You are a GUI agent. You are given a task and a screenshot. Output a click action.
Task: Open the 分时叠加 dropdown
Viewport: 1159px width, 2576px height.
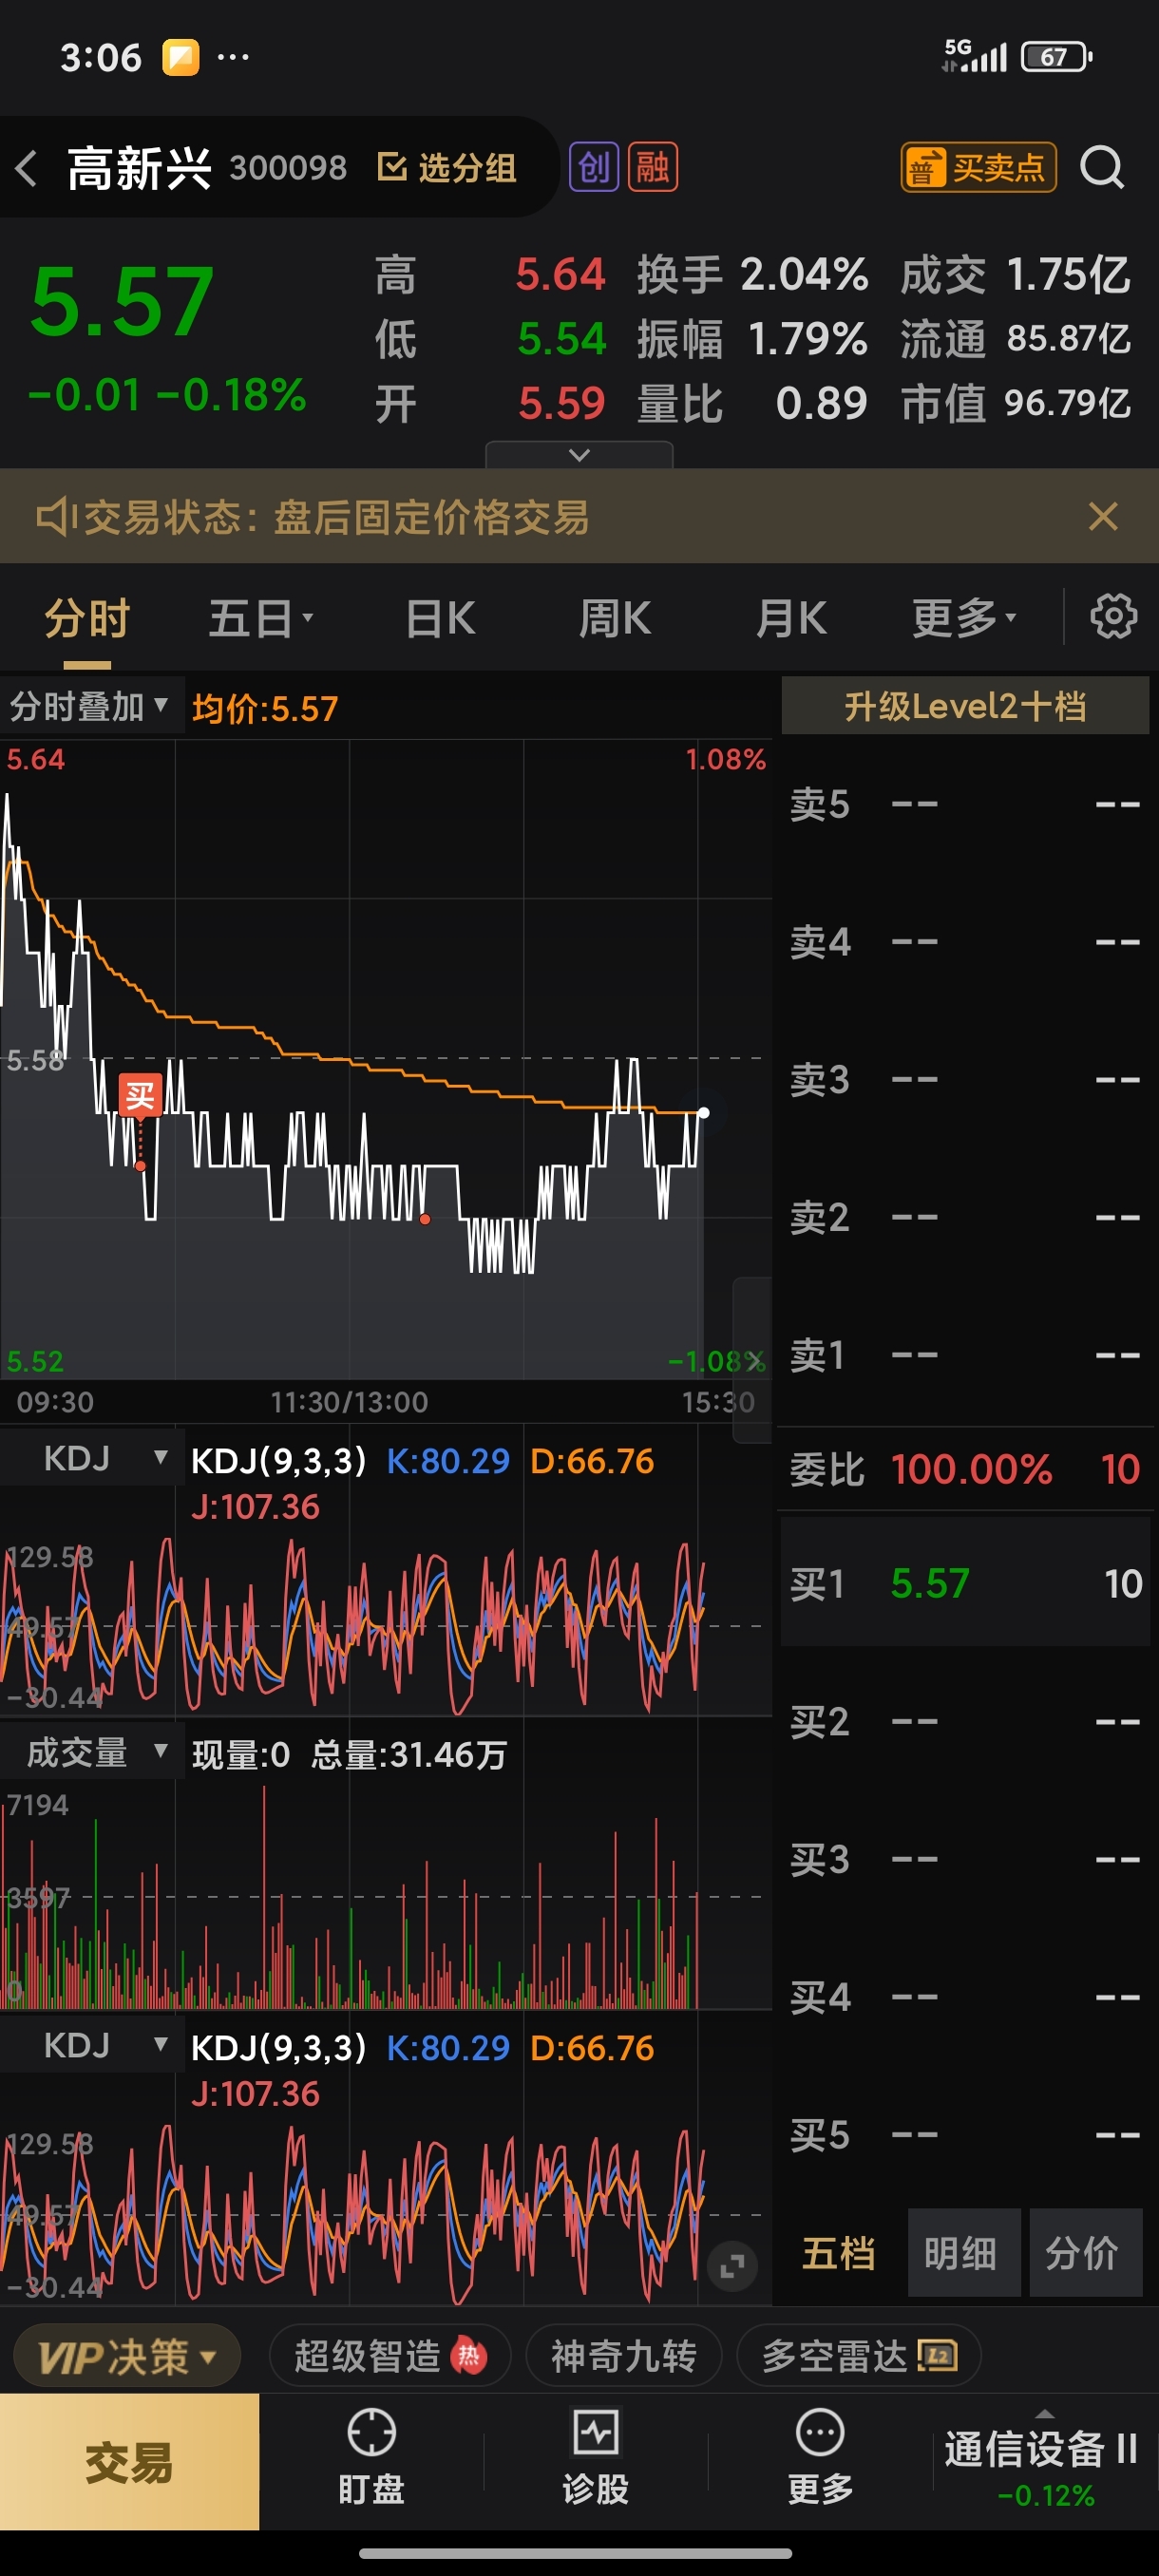tap(90, 707)
